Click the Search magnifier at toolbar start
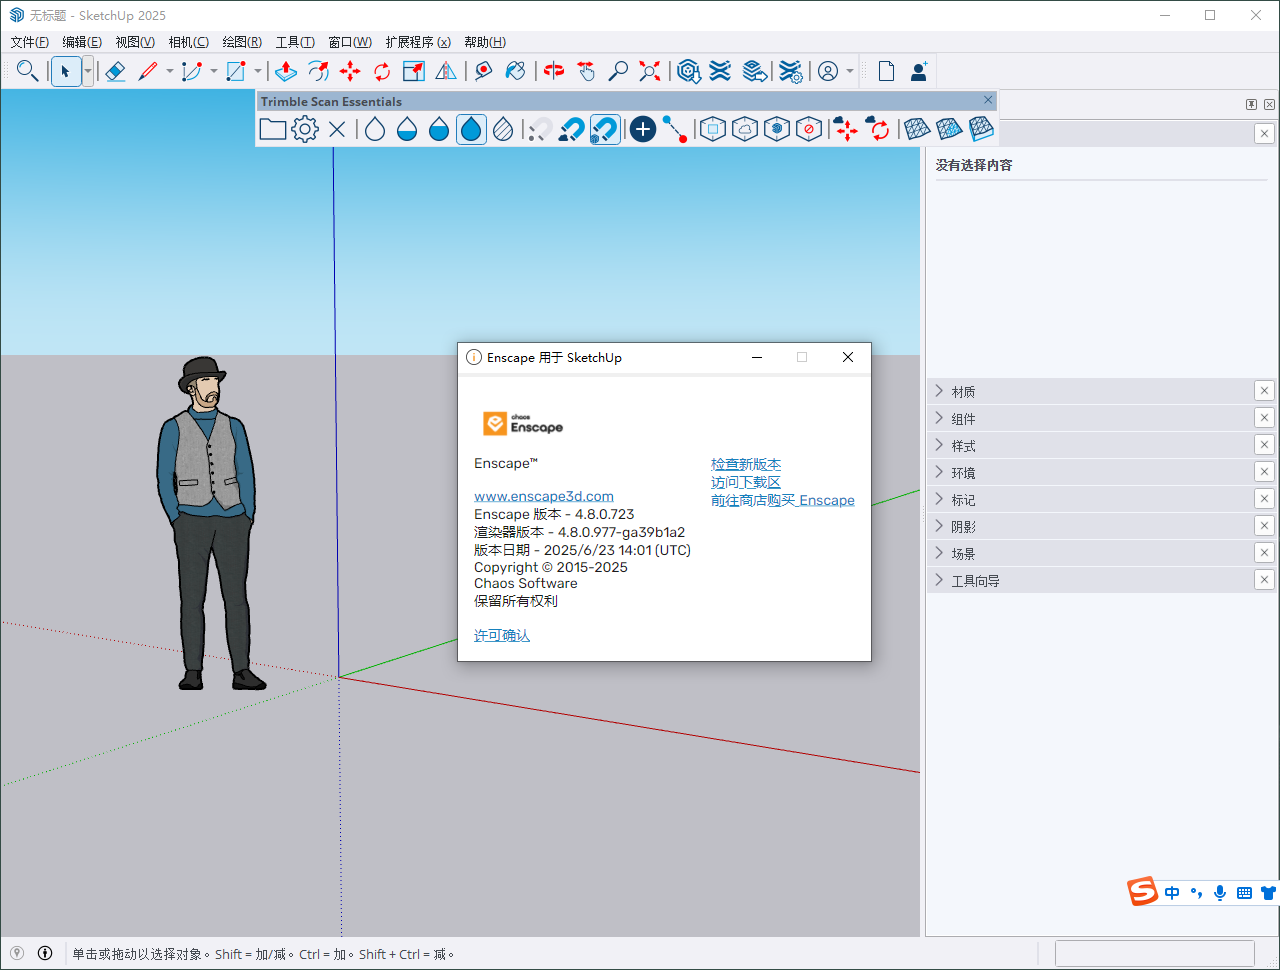Viewport: 1280px width, 970px height. tap(27, 71)
